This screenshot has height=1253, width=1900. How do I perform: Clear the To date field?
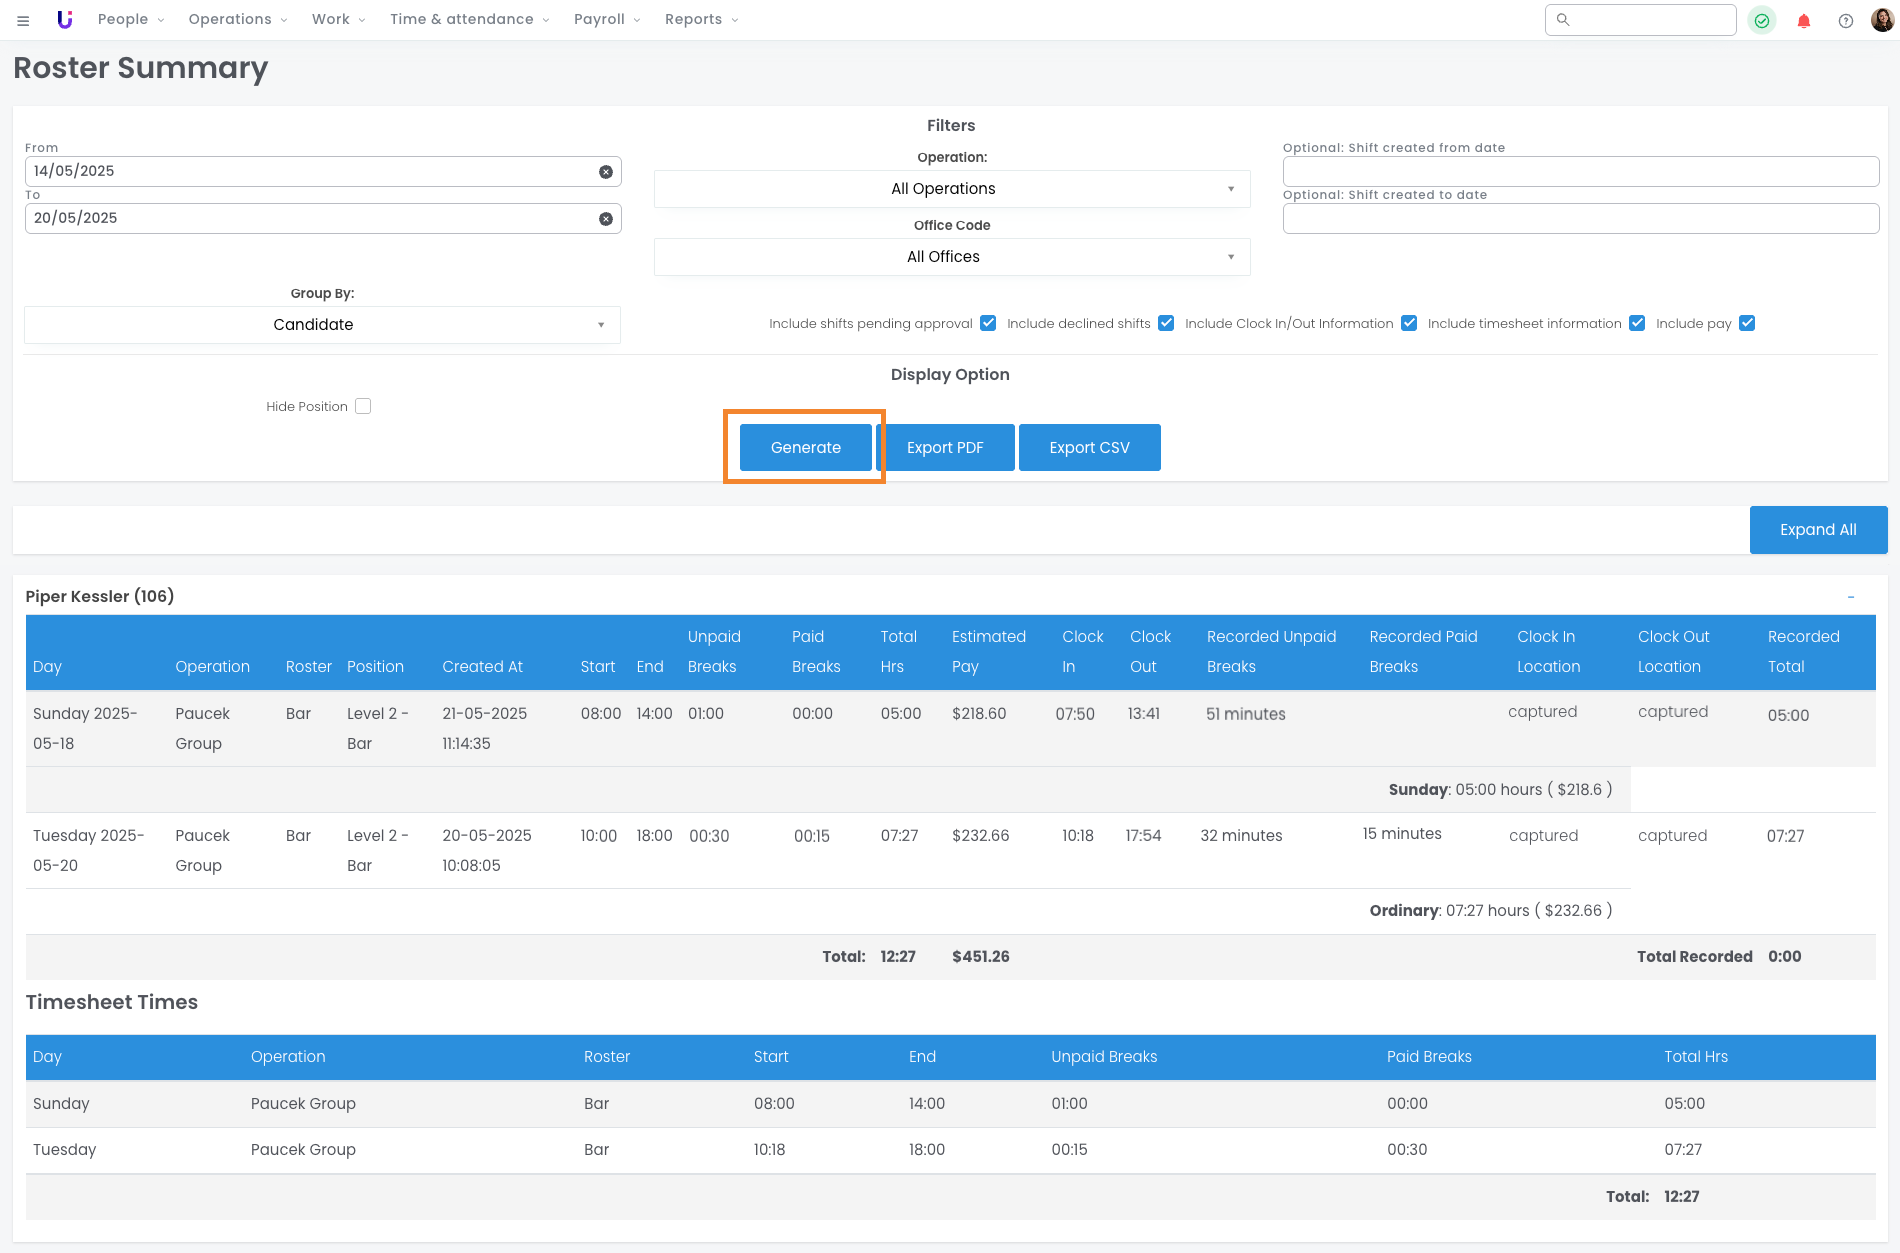click(x=605, y=219)
